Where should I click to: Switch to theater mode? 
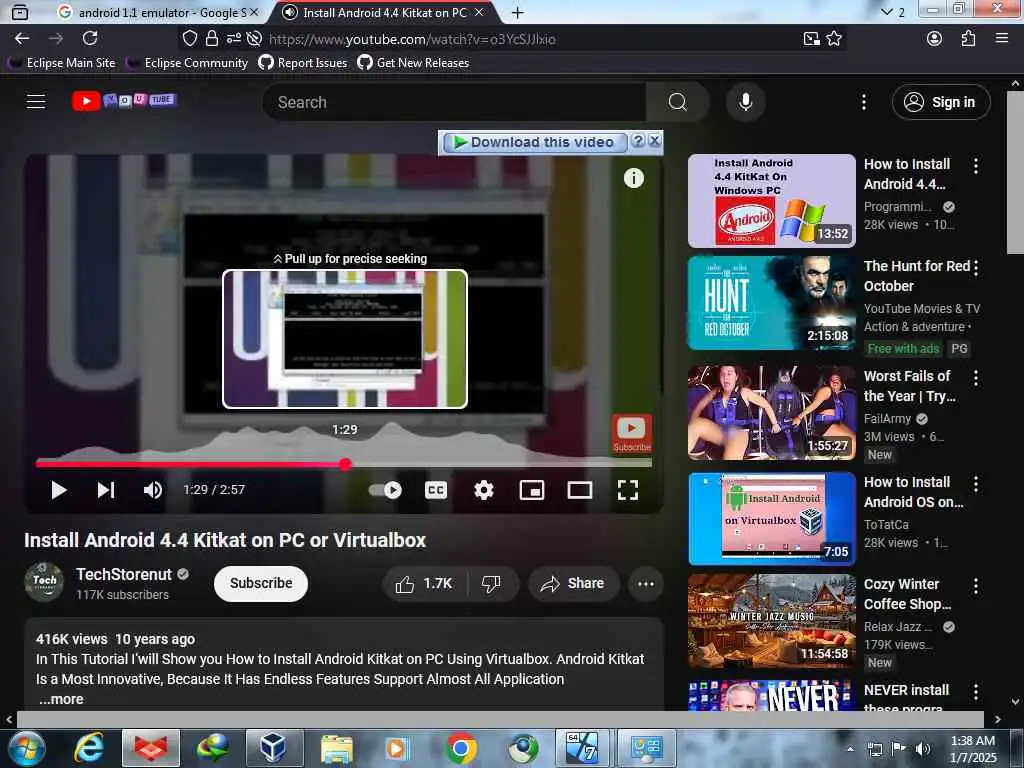(580, 490)
